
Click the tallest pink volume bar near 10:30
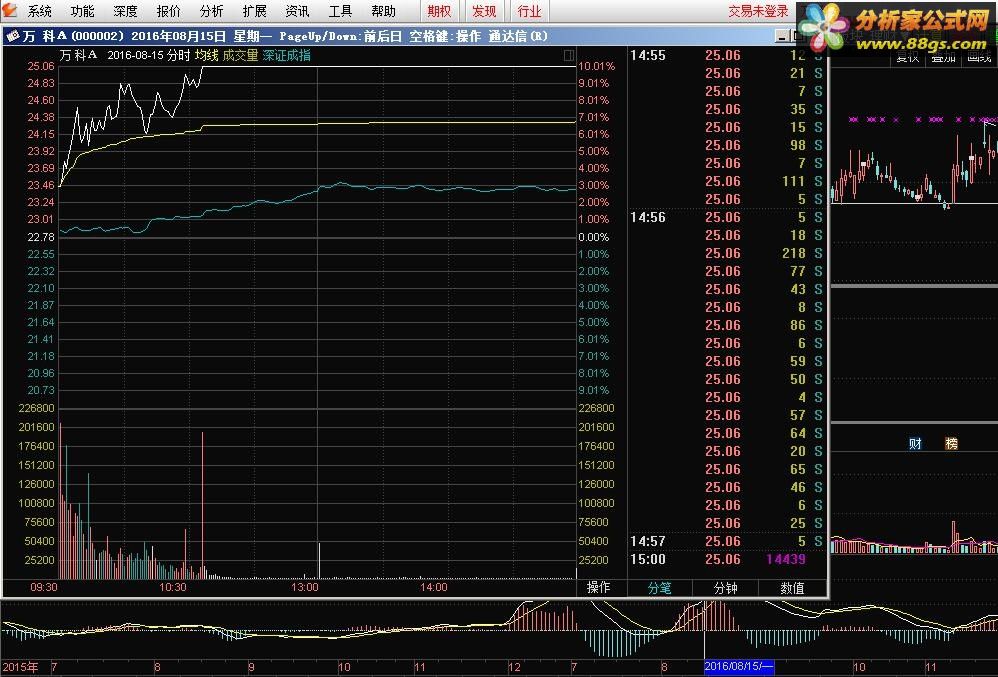point(202,505)
